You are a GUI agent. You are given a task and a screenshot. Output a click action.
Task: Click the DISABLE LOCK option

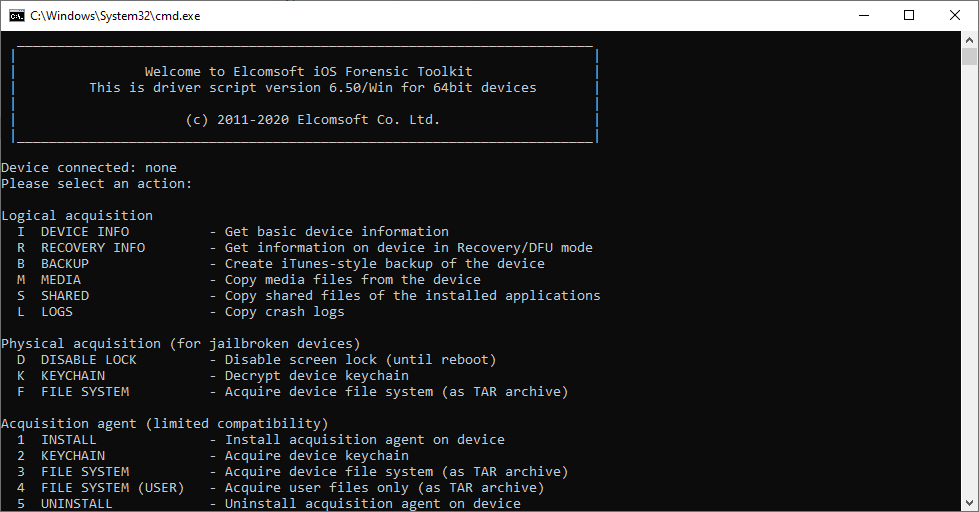click(x=89, y=360)
